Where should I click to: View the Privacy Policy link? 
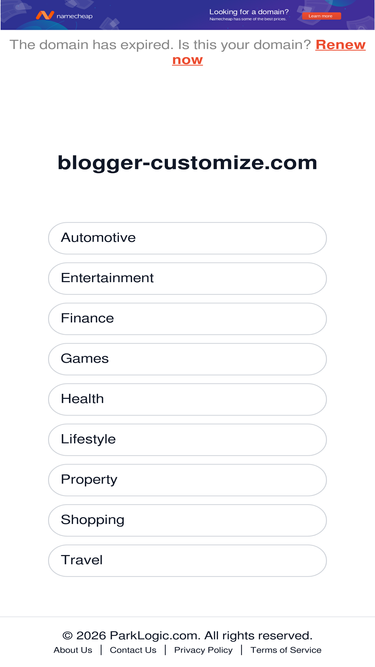203,650
